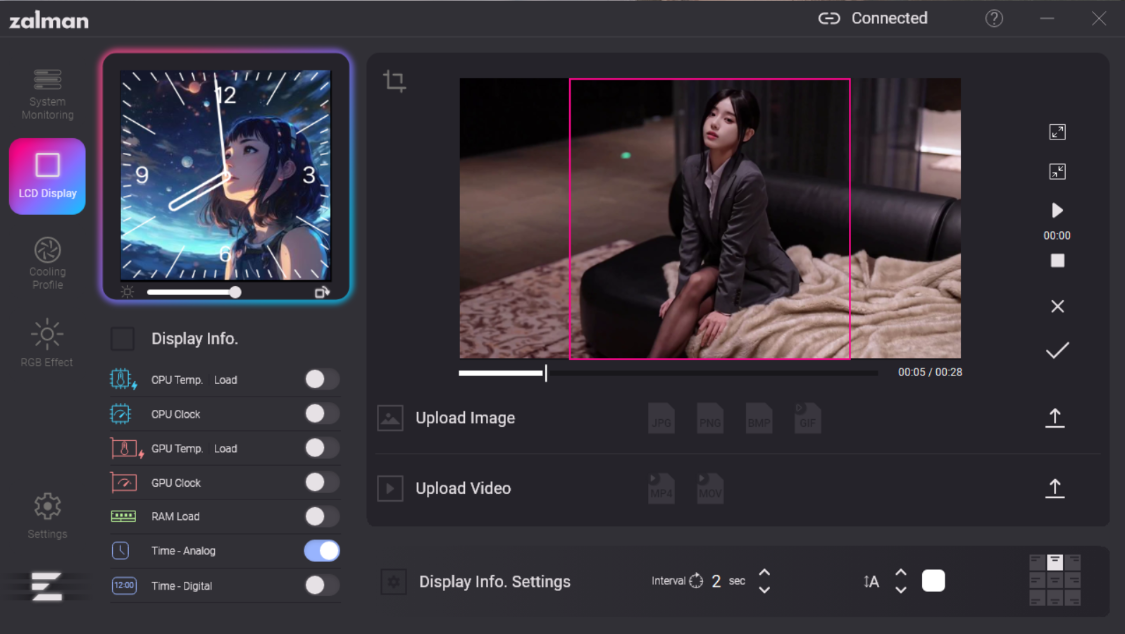Click the interval timer icon
The width and height of the screenshot is (1125, 634).
click(696, 581)
